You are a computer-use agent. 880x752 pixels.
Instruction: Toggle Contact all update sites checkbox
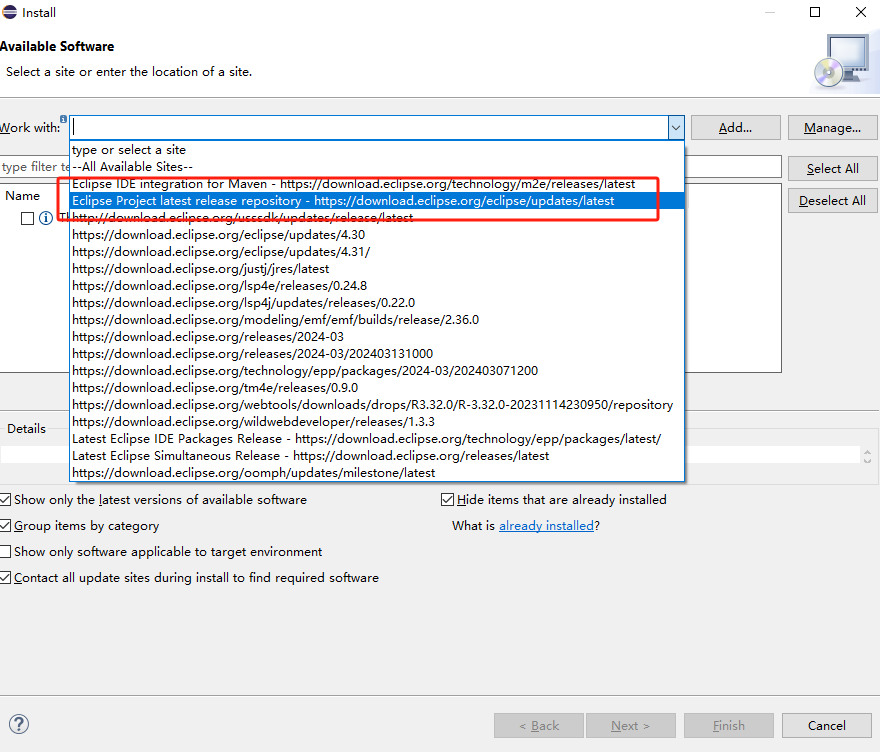(x=6, y=577)
